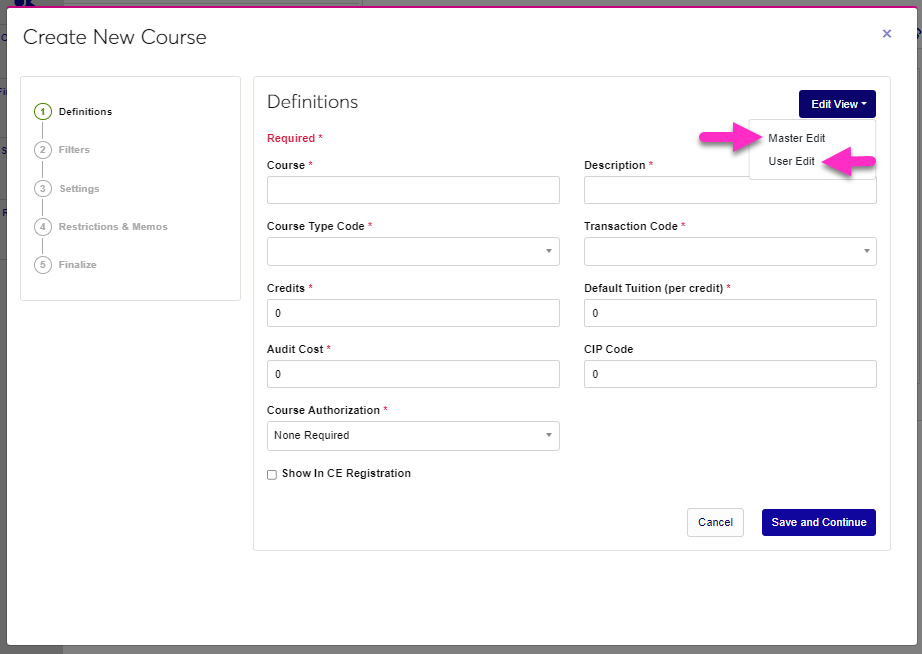Open Course Authorization None Required dropdown
This screenshot has width=922, height=654.
coord(413,436)
